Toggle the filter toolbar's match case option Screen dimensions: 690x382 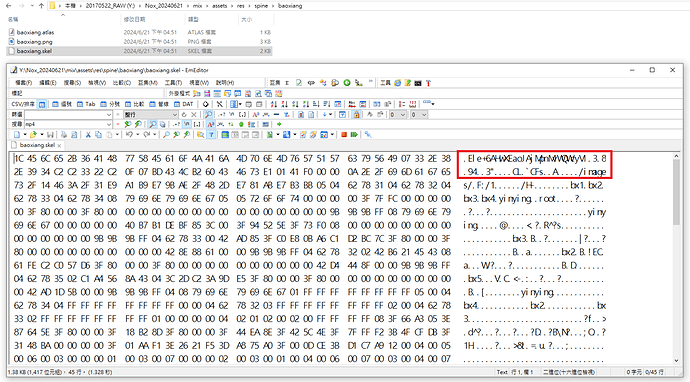[x=255, y=114]
